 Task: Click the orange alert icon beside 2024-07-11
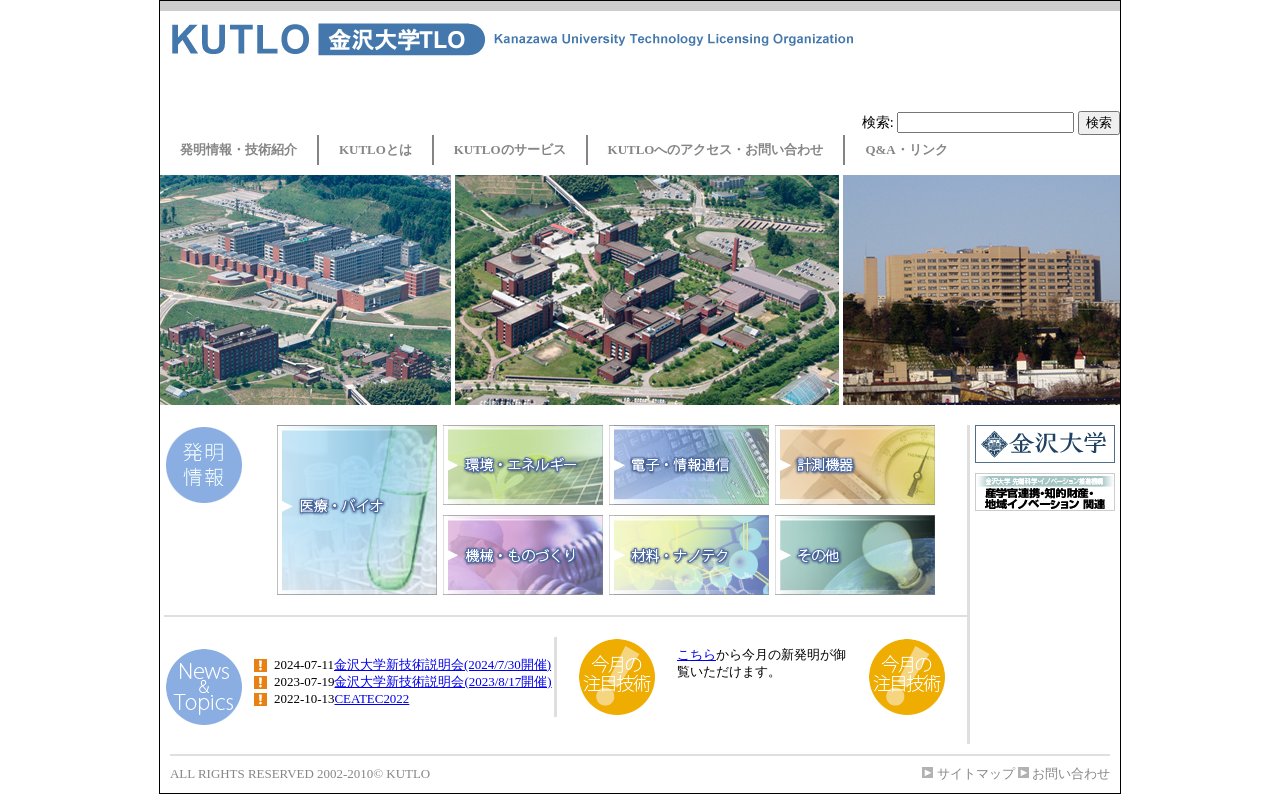[260, 665]
